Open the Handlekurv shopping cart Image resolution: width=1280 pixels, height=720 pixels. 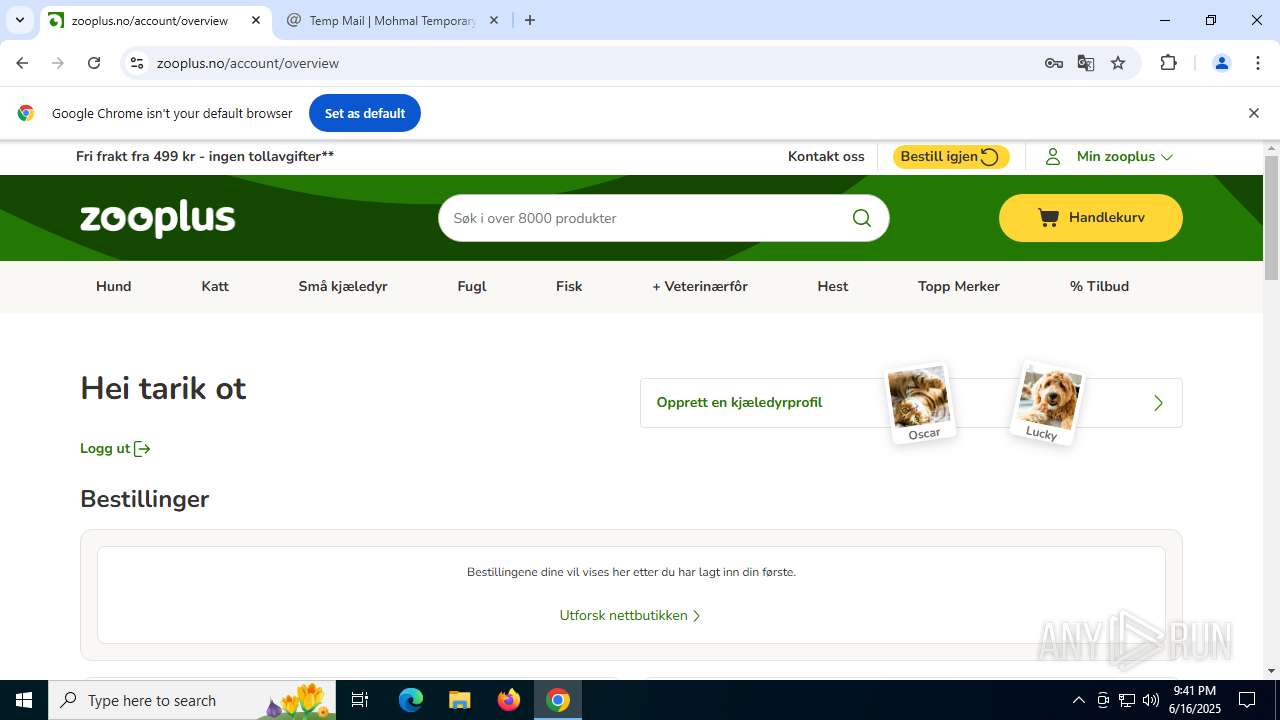pos(1091,218)
